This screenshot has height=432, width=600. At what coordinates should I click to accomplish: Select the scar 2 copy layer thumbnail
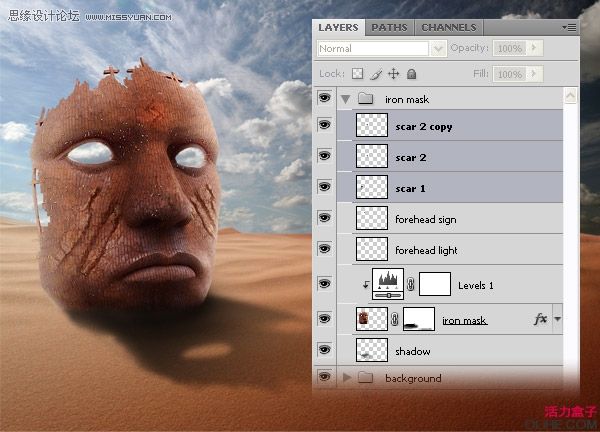pyautogui.click(x=372, y=125)
